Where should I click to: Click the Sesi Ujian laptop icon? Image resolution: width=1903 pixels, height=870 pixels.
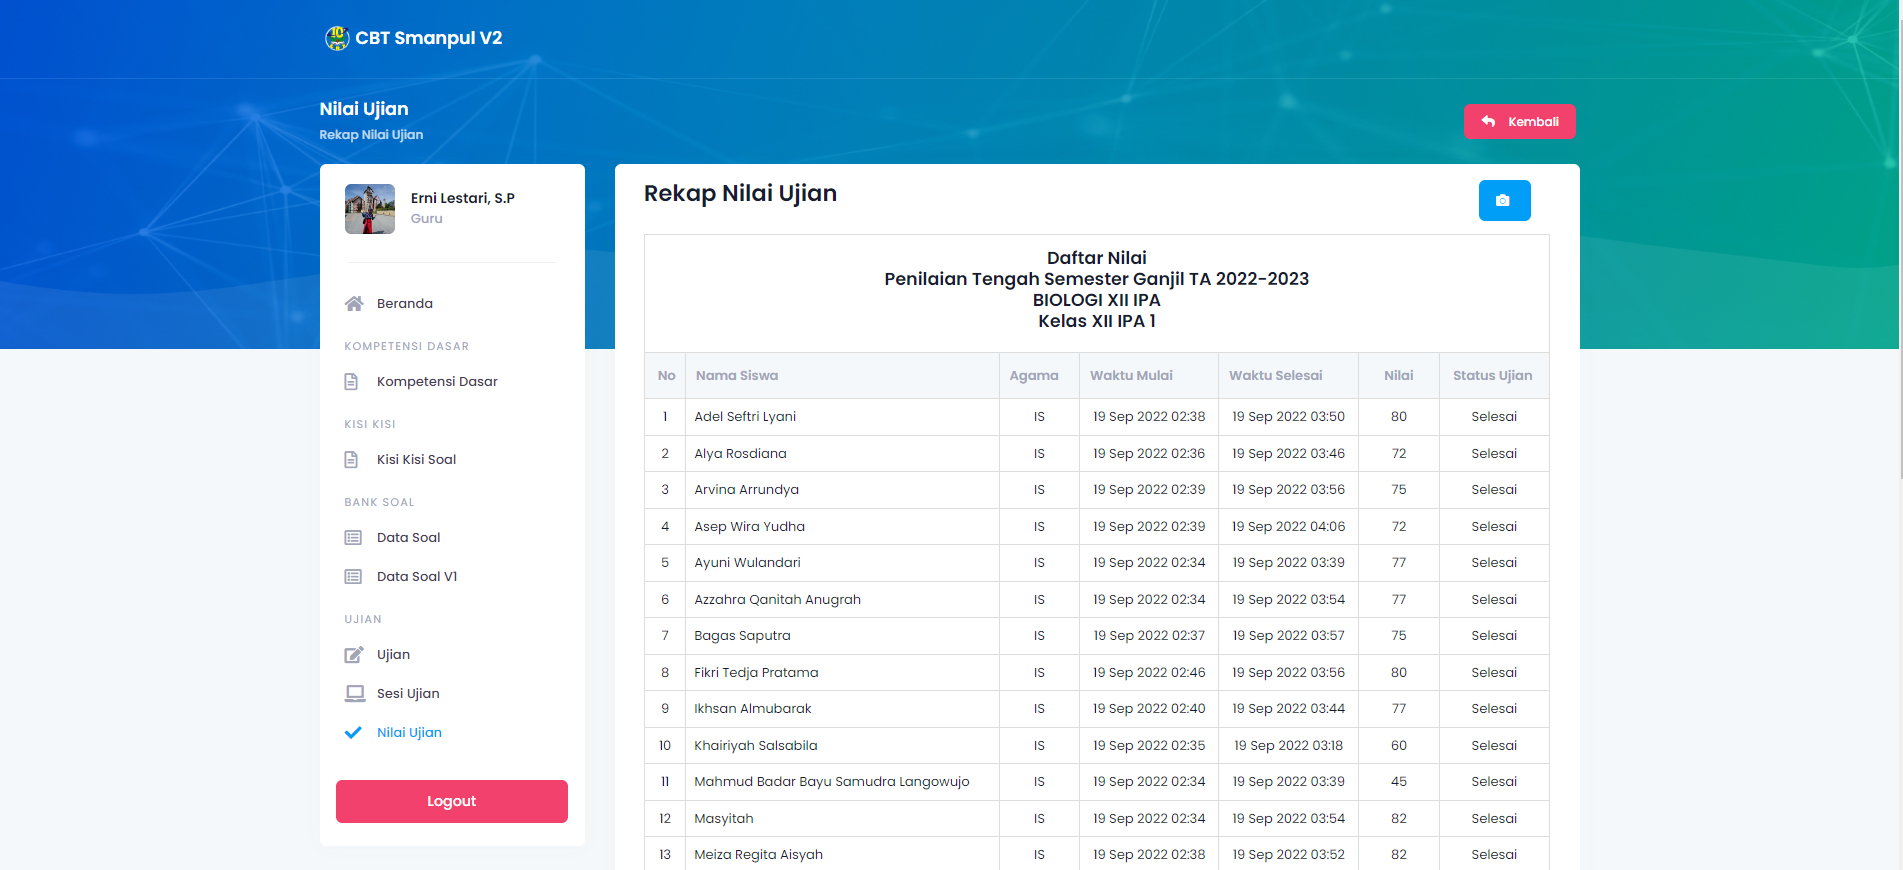[x=354, y=694]
